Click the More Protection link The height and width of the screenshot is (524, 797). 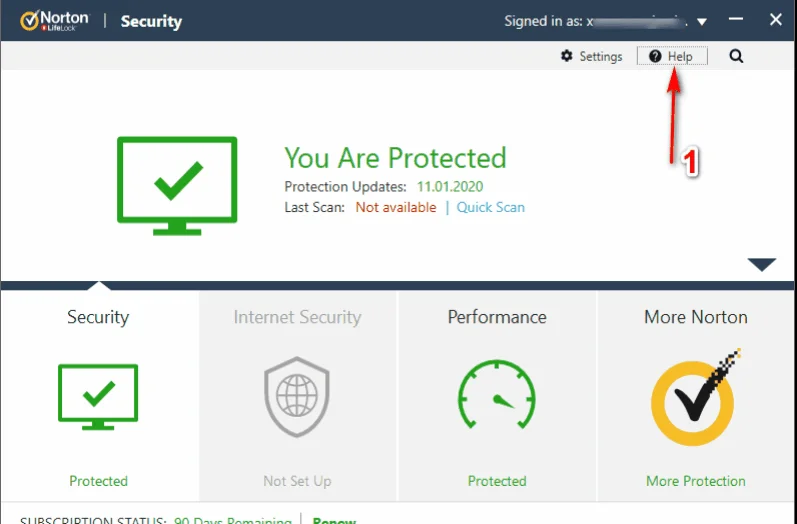click(696, 481)
